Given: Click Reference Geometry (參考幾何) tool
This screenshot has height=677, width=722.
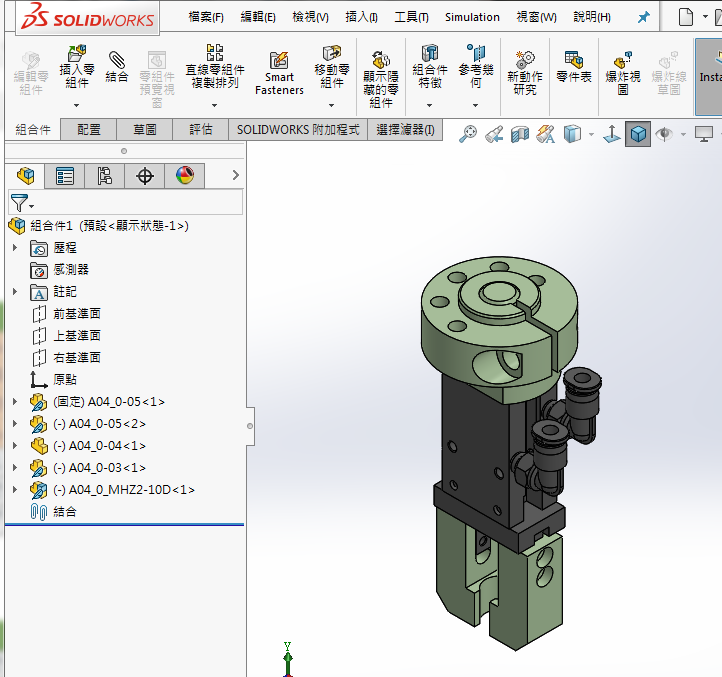Looking at the screenshot, I should [476, 66].
